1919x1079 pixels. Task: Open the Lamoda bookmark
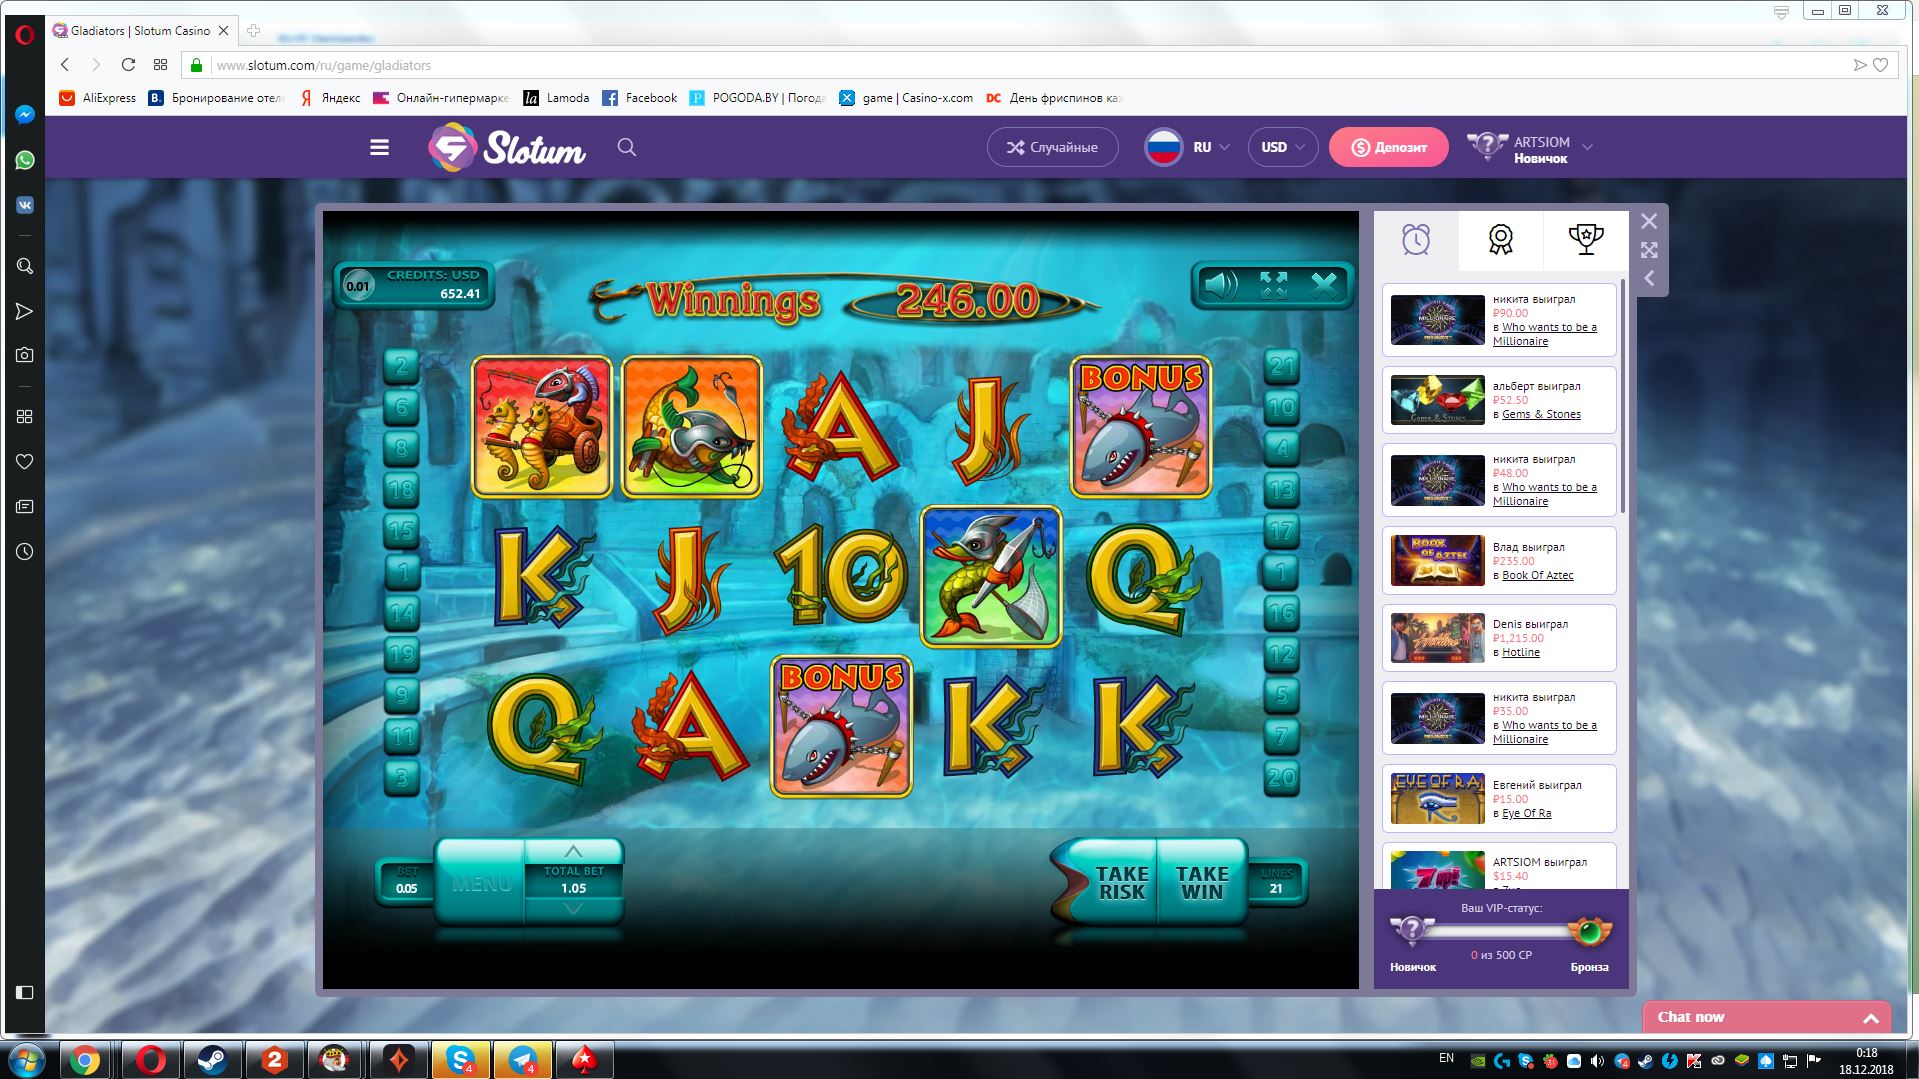click(557, 98)
